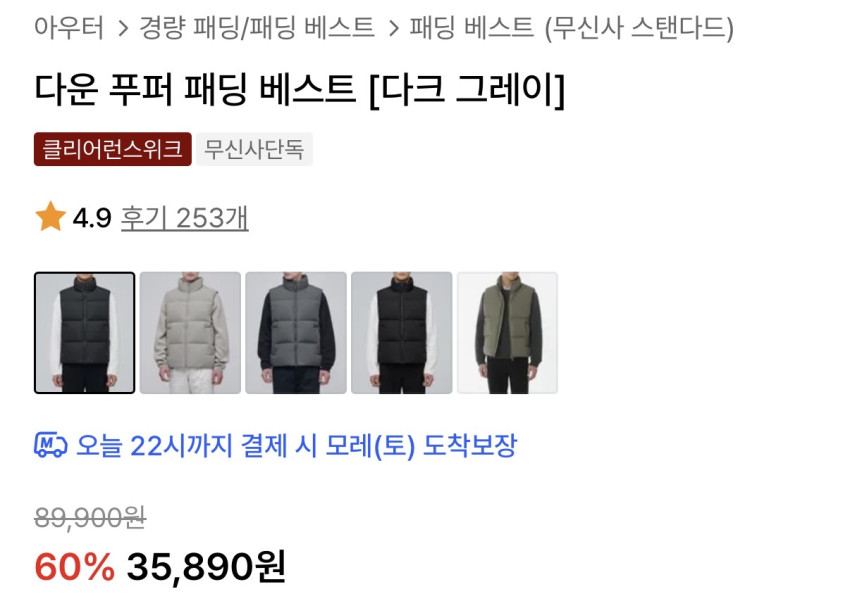Open the 도착보장 delivery guarantee text
Screen dimensions: 850x601
click(469, 445)
